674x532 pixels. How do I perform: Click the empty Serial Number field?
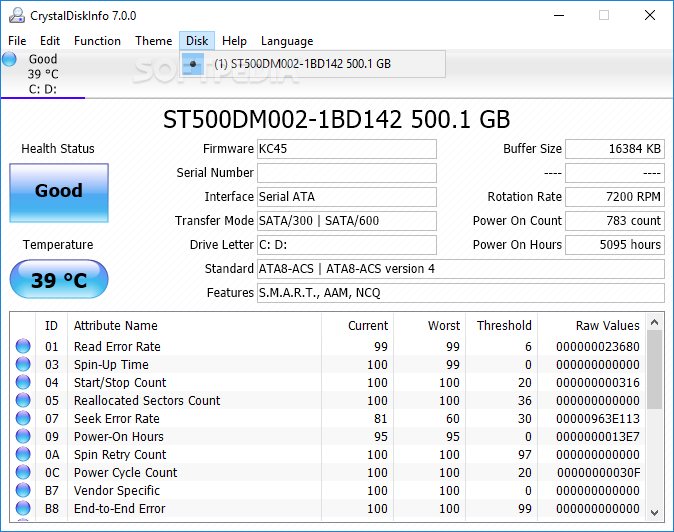(x=347, y=173)
